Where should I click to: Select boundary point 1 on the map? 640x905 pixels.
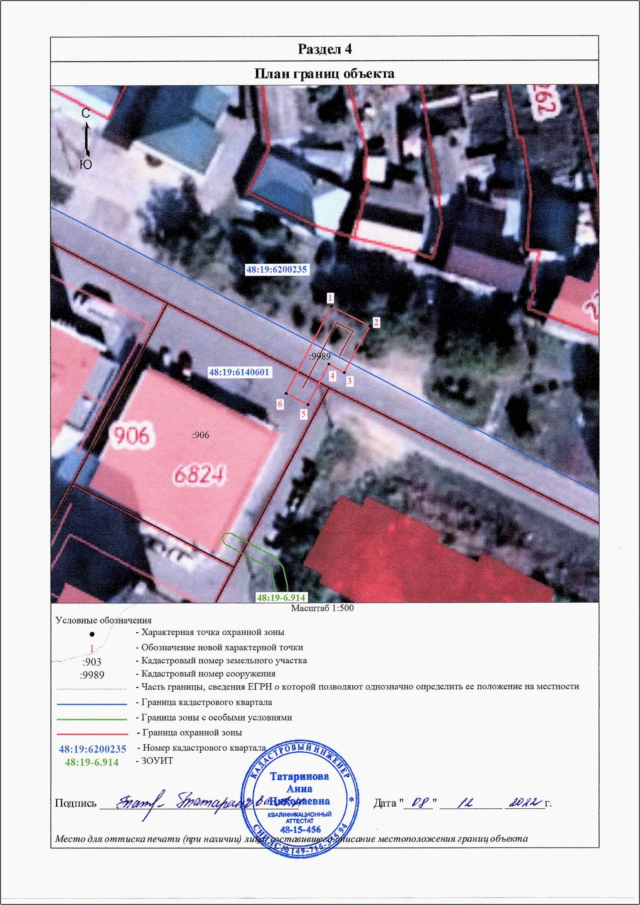(x=329, y=297)
